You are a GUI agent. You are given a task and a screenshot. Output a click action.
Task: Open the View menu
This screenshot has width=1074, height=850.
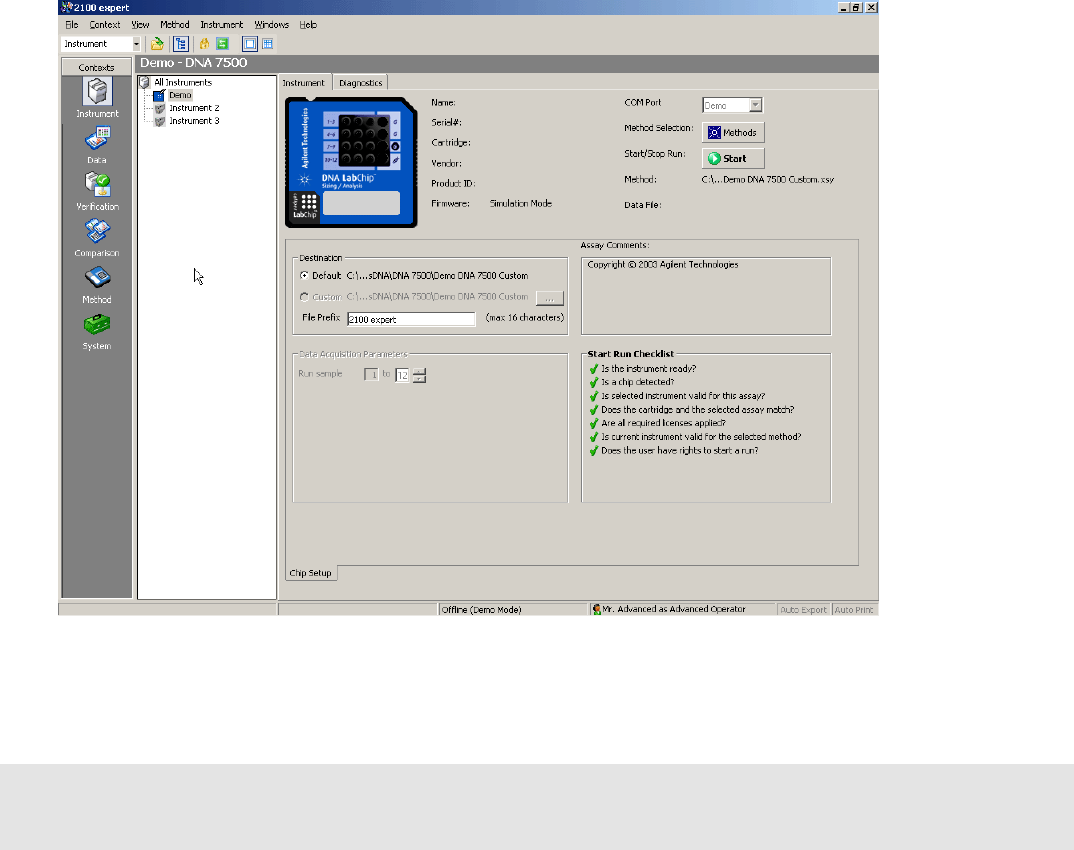click(x=140, y=25)
